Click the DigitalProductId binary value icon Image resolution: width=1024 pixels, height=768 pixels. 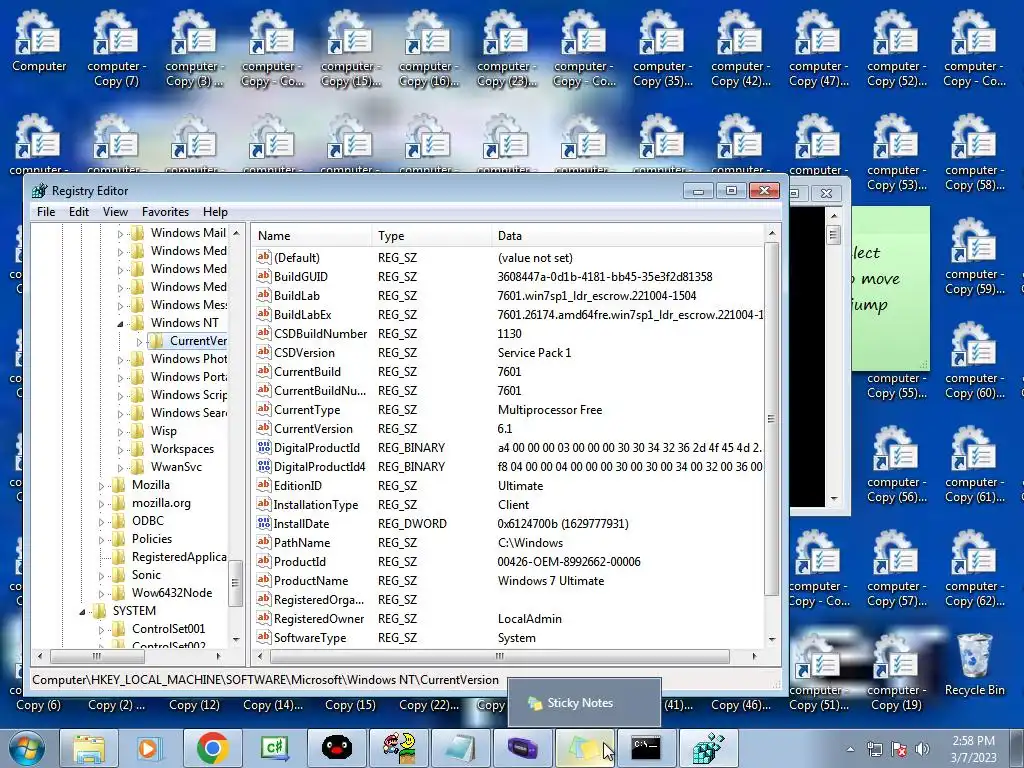click(x=264, y=447)
